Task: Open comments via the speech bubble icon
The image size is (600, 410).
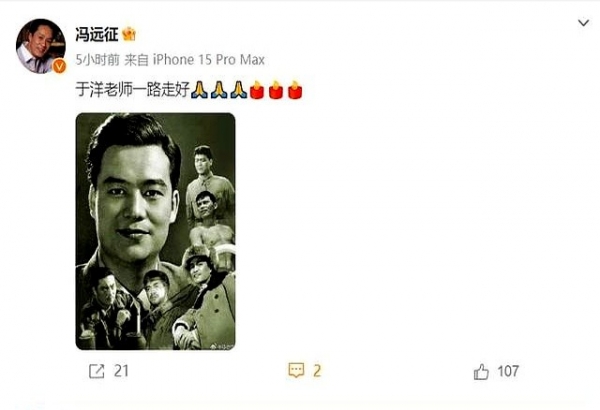Action: [296, 371]
